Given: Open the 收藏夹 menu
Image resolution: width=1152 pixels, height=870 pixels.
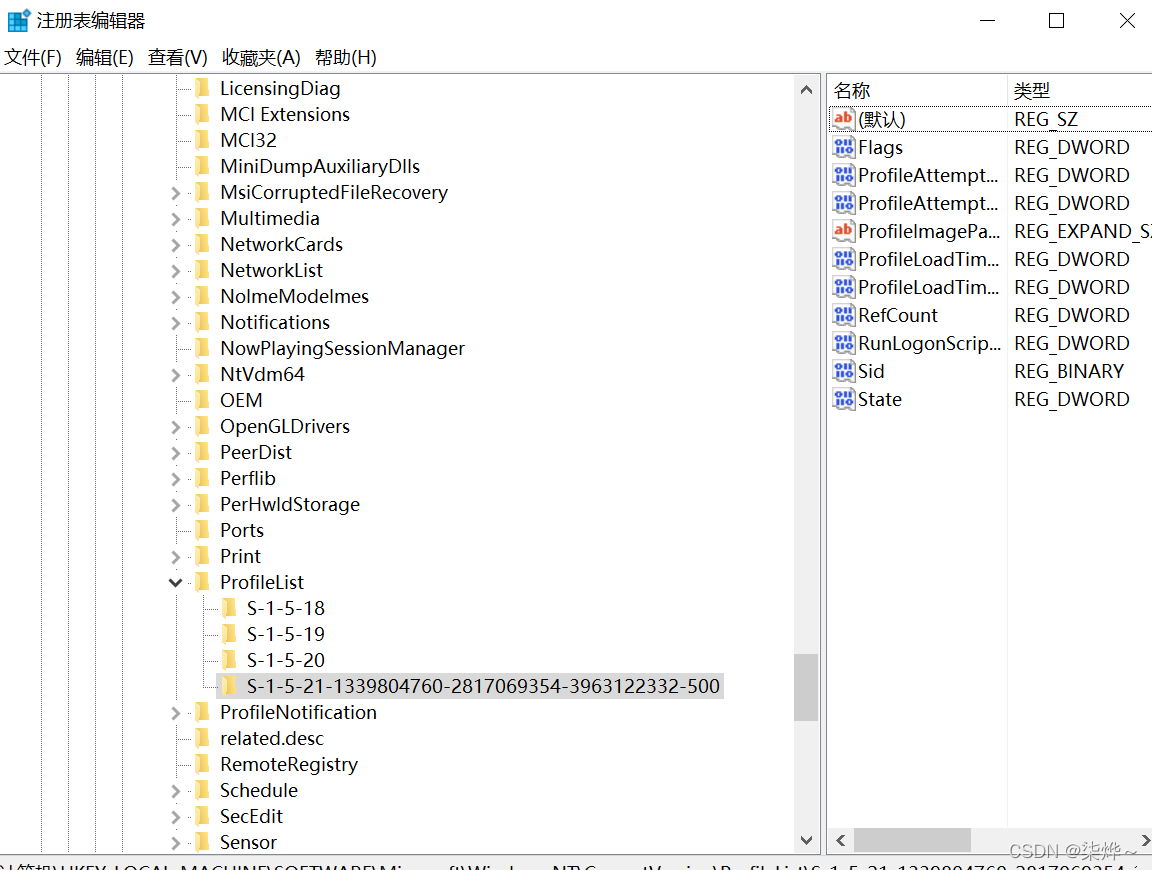Looking at the screenshot, I should pyautogui.click(x=260, y=57).
